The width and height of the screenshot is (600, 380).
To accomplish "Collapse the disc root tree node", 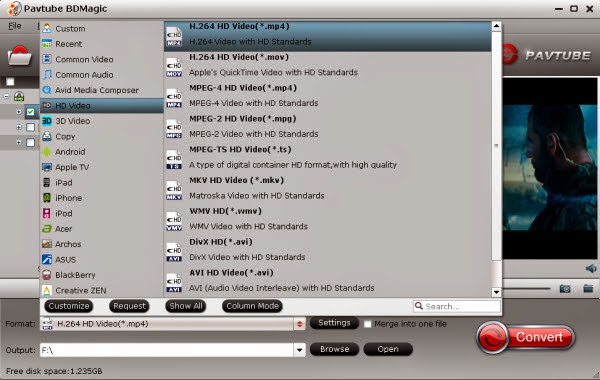I will 7,96.
